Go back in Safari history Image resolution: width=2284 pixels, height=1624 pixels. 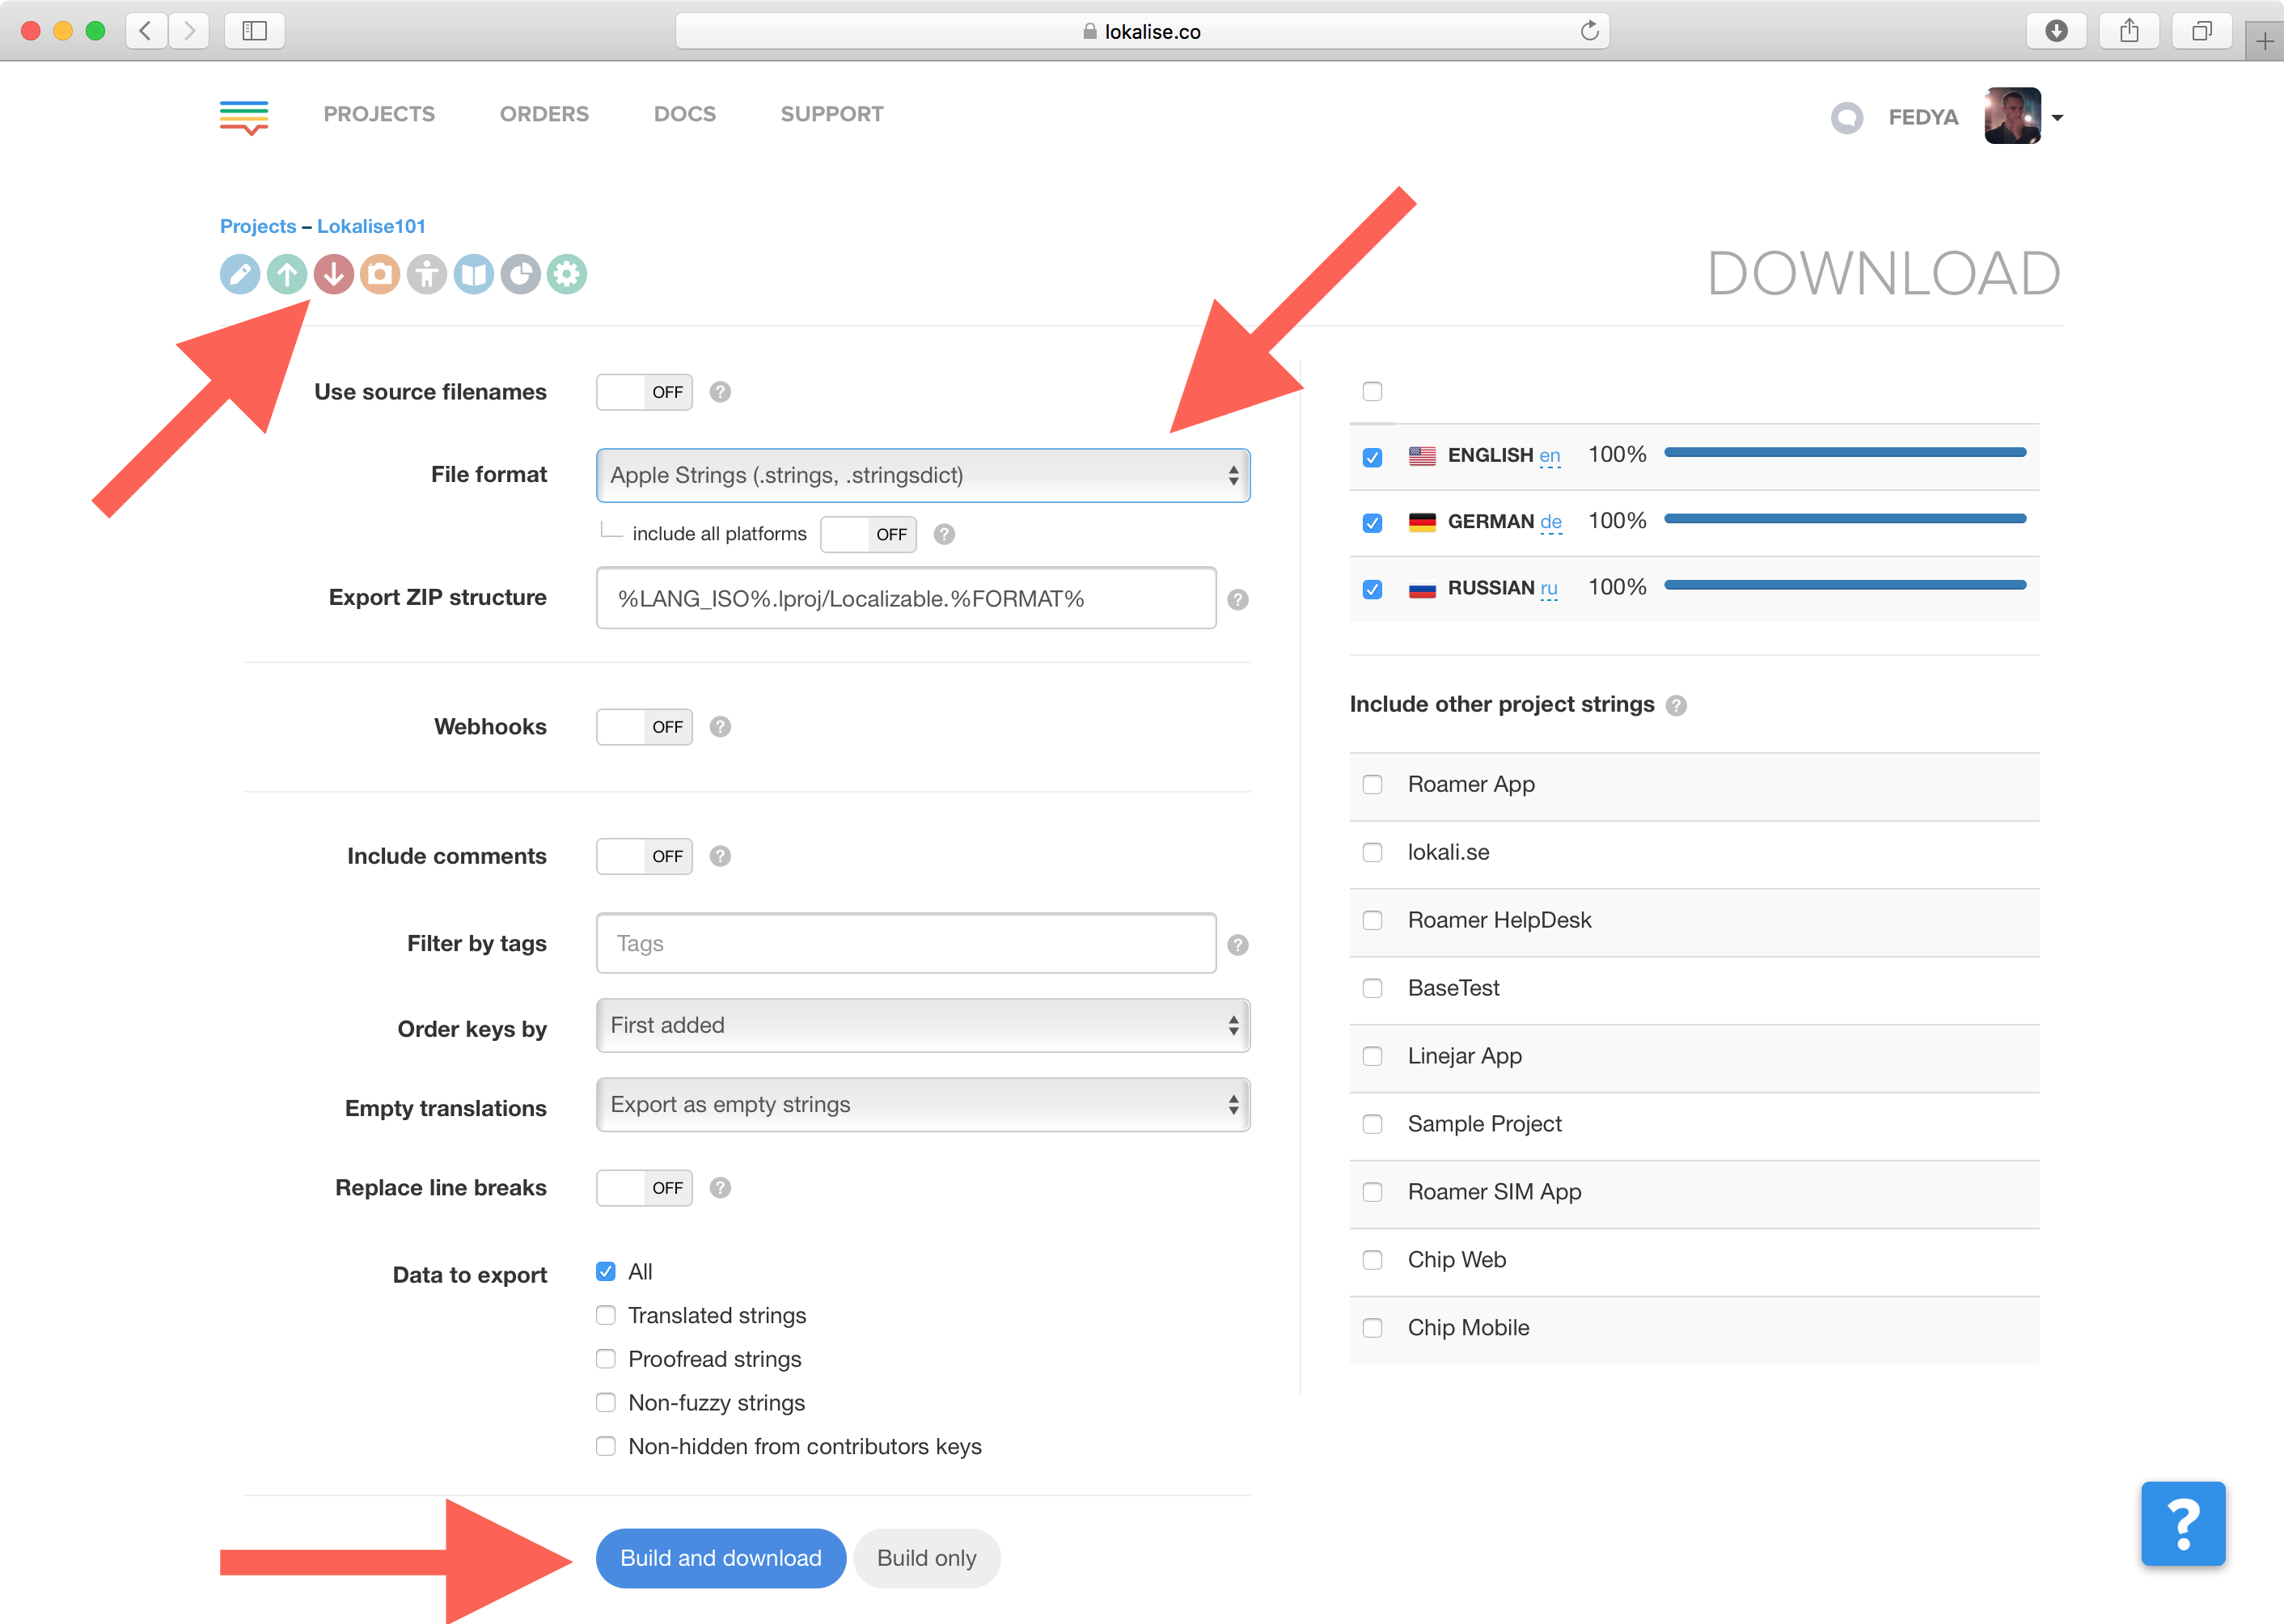[146, 31]
